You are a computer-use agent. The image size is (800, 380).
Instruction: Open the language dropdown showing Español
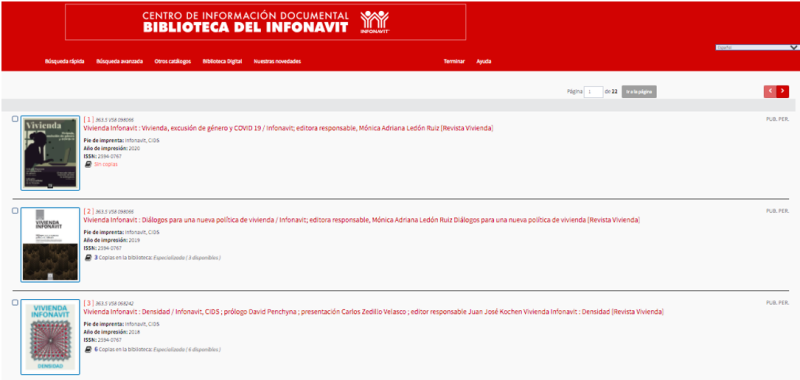pos(757,47)
